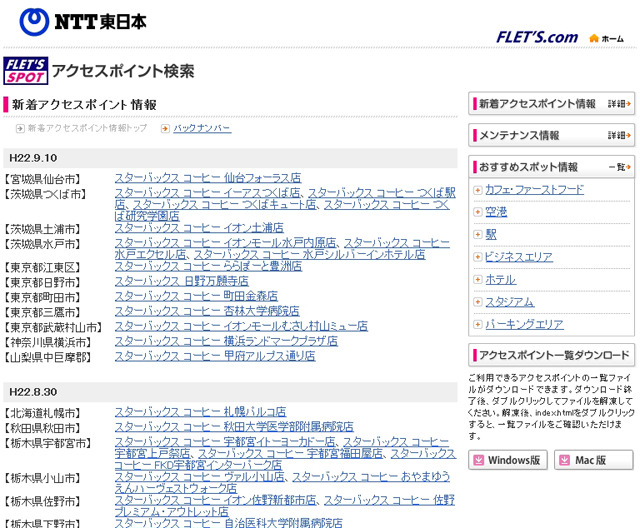Open ビジネスエリア spot category
The height and width of the screenshot is (528, 640).
click(519, 257)
